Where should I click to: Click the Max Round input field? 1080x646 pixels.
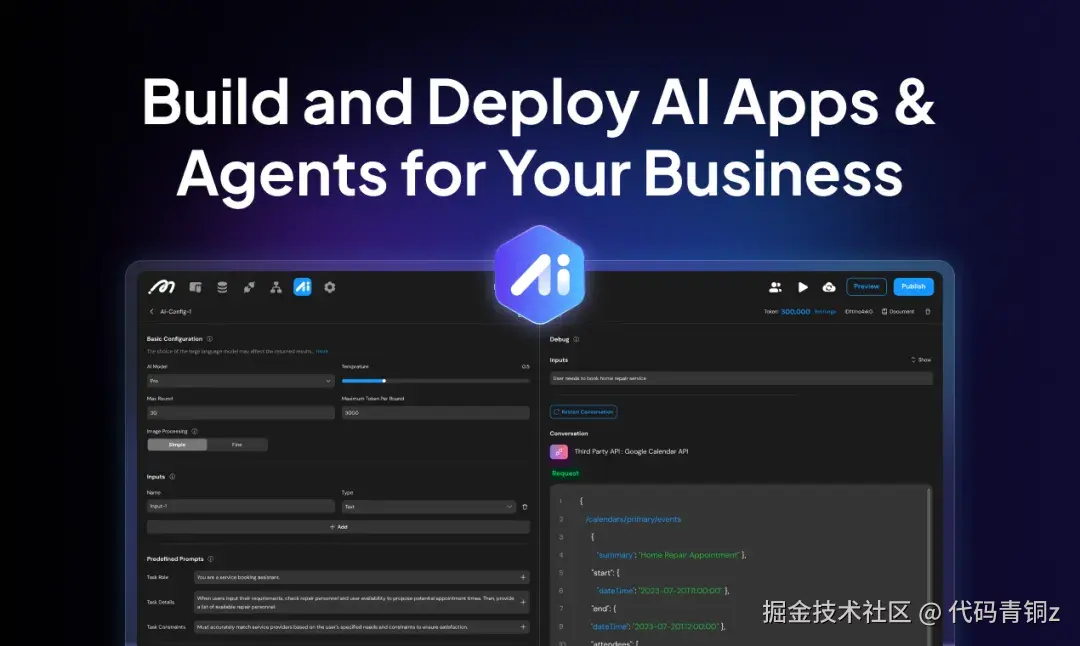tap(240, 413)
